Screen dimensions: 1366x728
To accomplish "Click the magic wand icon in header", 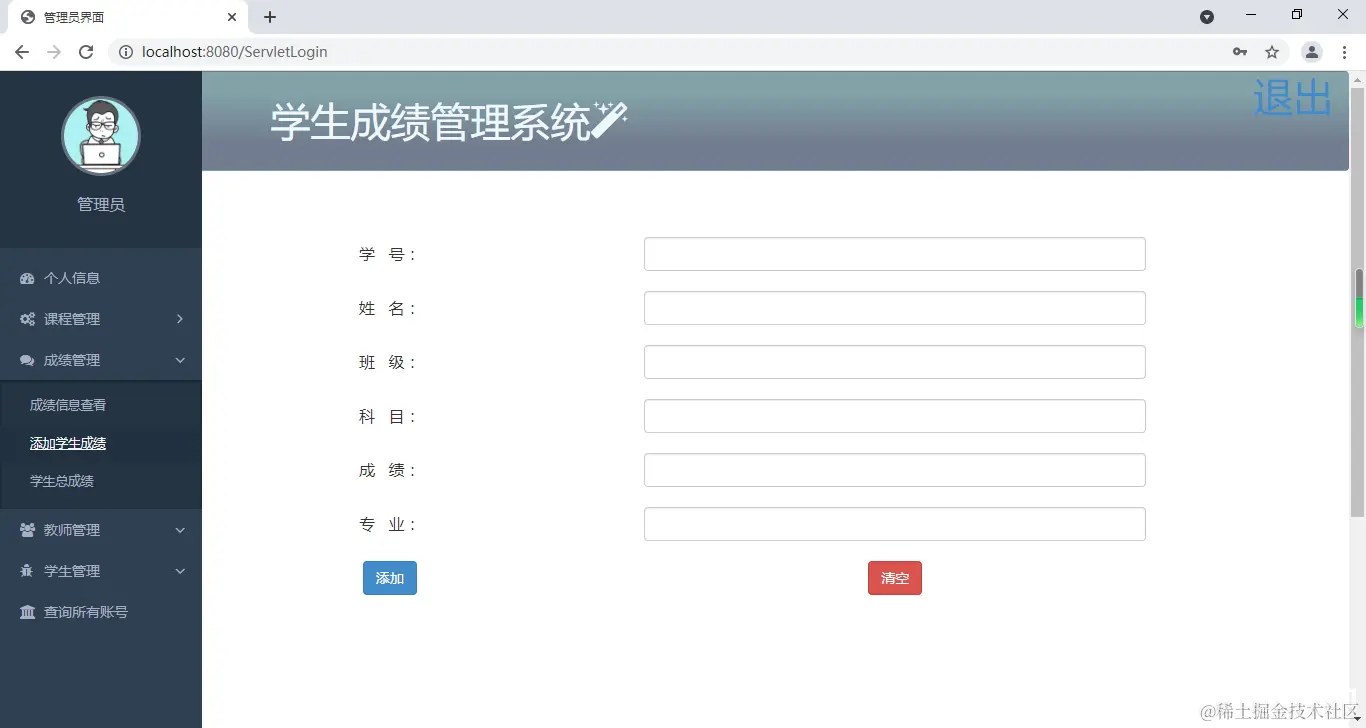I will [x=609, y=120].
